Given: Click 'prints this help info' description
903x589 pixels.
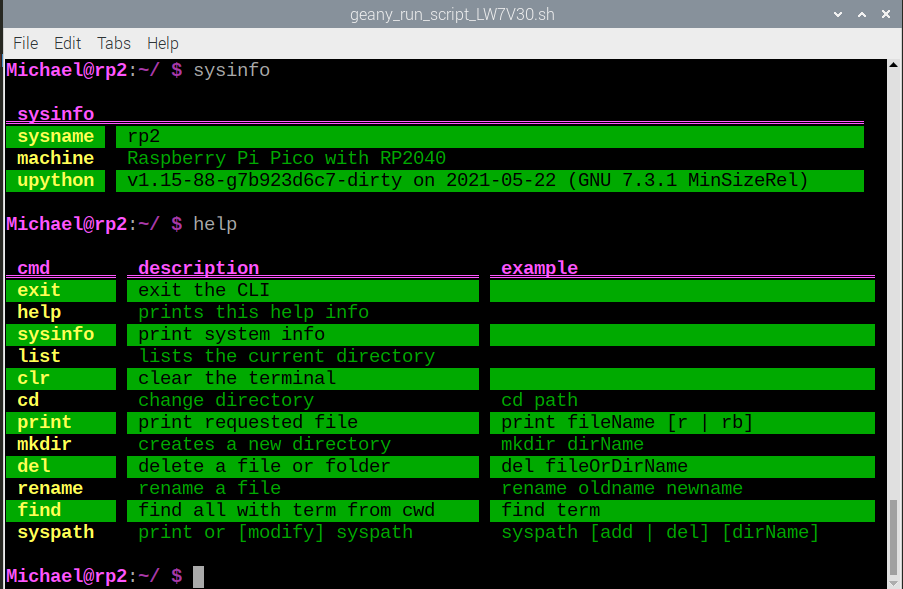Looking at the screenshot, I should (x=253, y=312).
